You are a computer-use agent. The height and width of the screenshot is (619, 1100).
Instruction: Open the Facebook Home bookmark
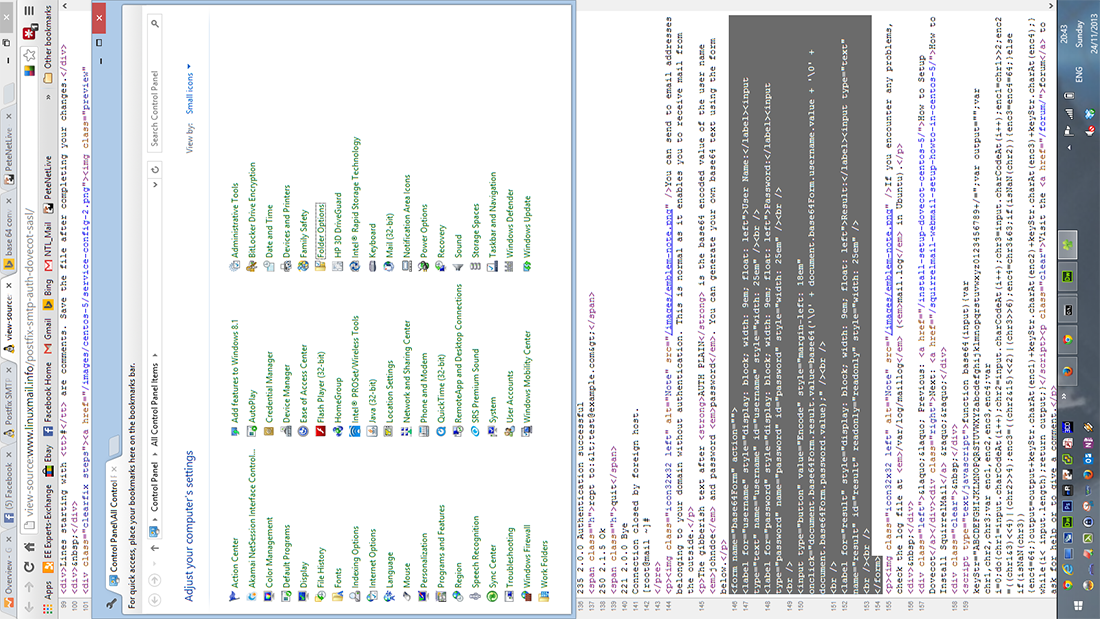coord(48,397)
